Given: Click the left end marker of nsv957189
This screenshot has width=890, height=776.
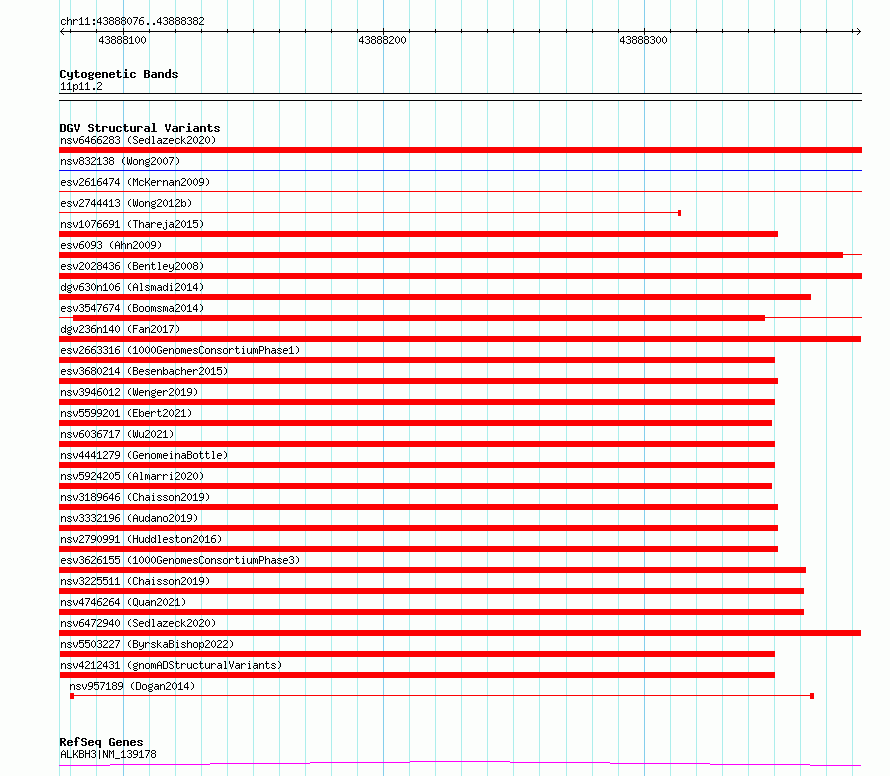Looking at the screenshot, I should (72, 696).
